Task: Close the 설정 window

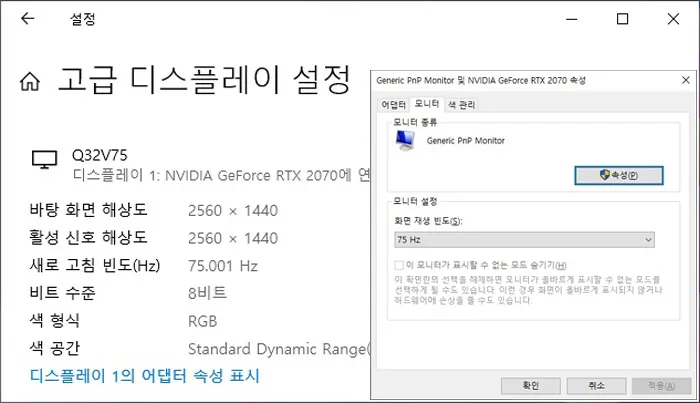Action: (x=673, y=19)
